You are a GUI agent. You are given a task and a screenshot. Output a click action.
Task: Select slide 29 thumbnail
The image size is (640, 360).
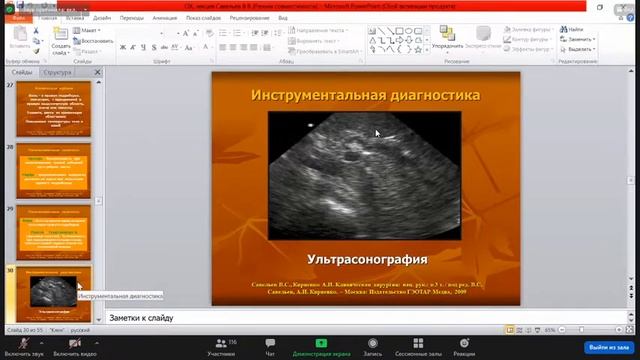coord(53,233)
